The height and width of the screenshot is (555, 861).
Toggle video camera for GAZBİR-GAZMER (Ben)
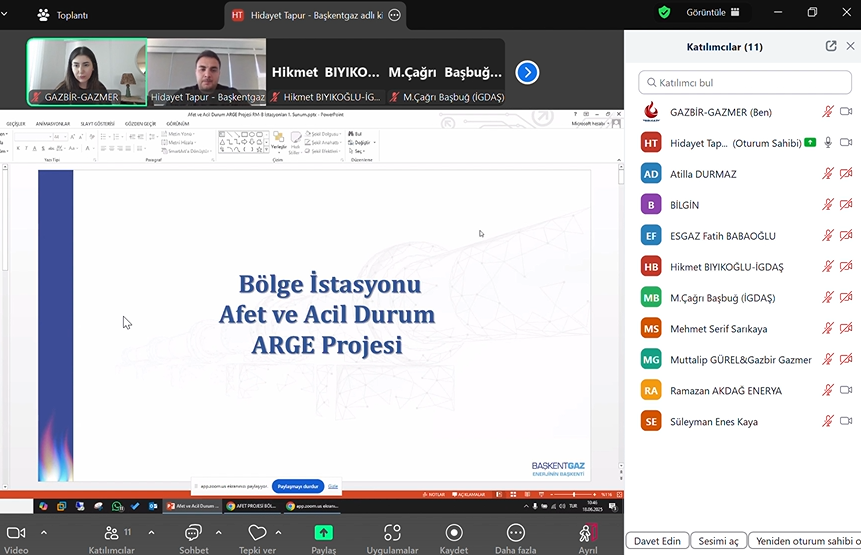click(846, 111)
